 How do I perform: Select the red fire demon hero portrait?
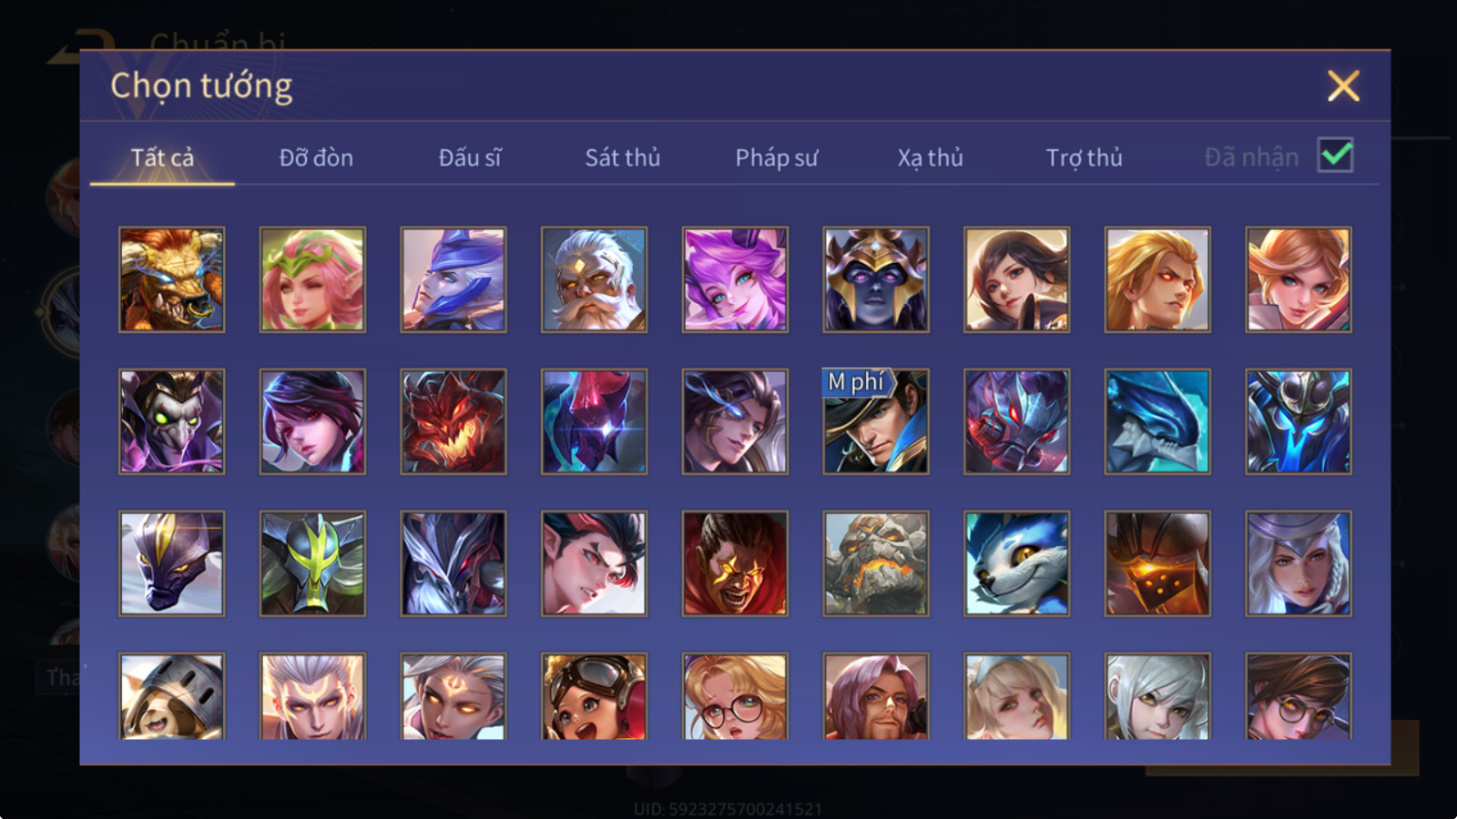(x=453, y=421)
